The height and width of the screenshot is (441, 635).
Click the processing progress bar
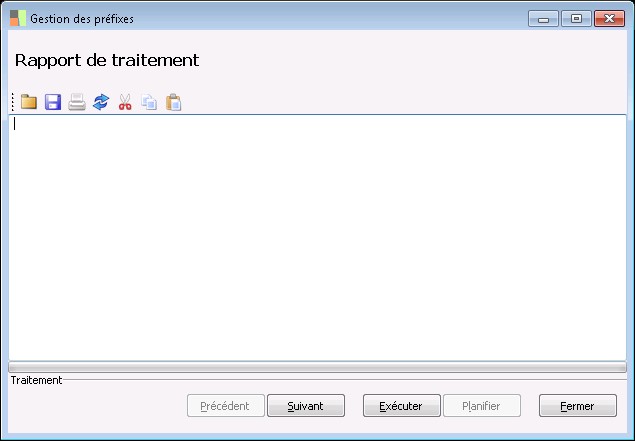tap(318, 367)
